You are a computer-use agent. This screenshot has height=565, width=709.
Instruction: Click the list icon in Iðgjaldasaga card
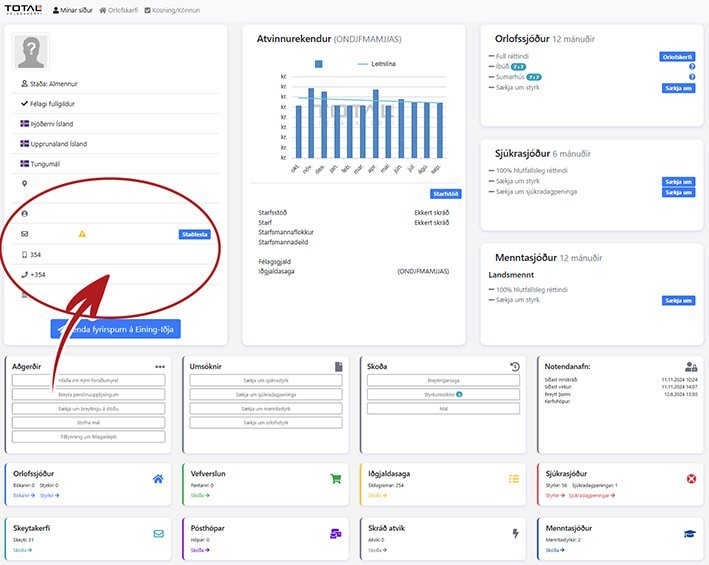click(514, 479)
